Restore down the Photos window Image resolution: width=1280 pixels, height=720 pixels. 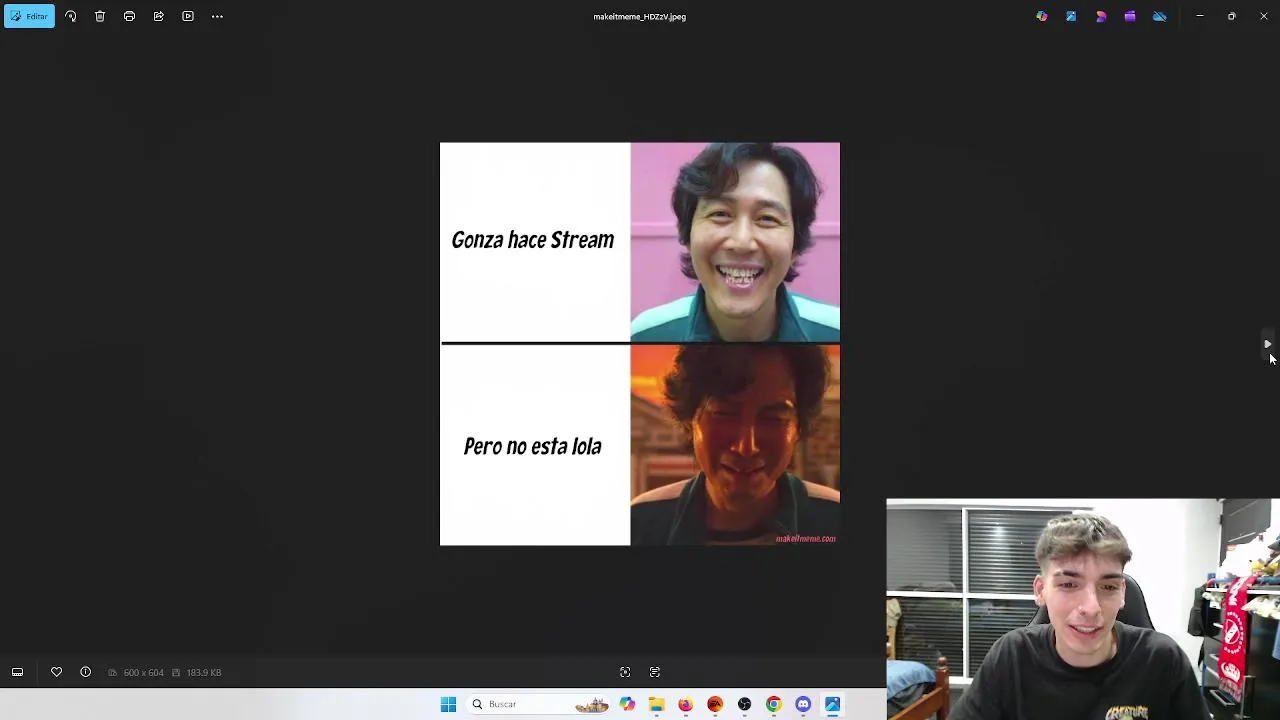(x=1232, y=16)
